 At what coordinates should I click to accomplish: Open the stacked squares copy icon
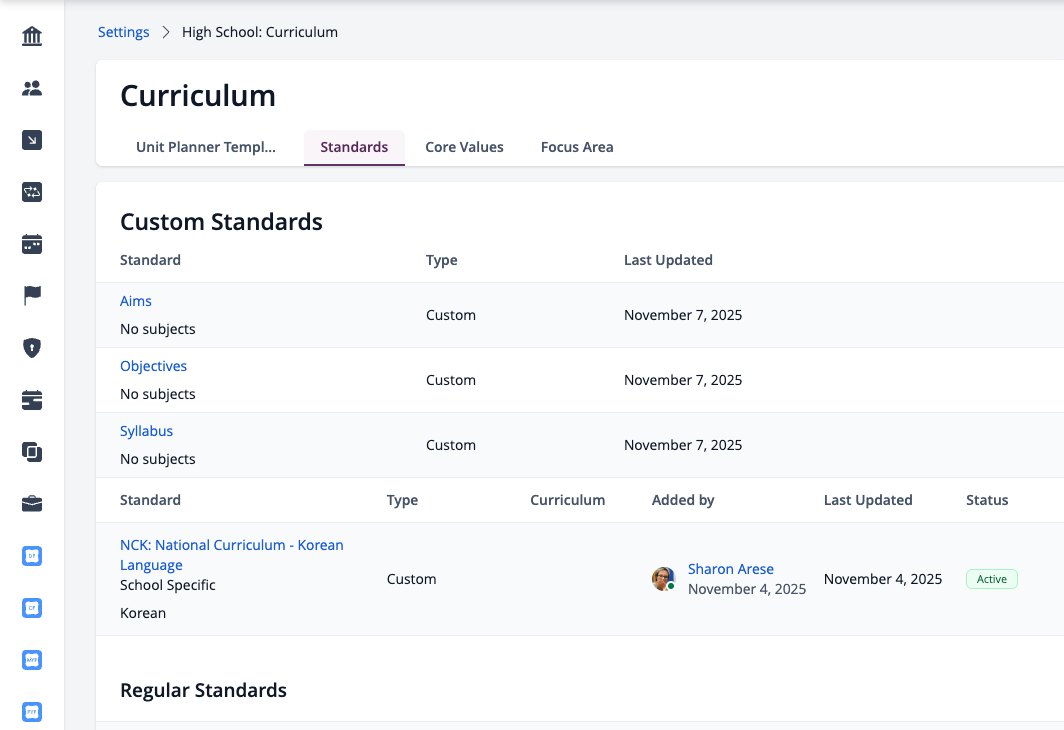[32, 452]
